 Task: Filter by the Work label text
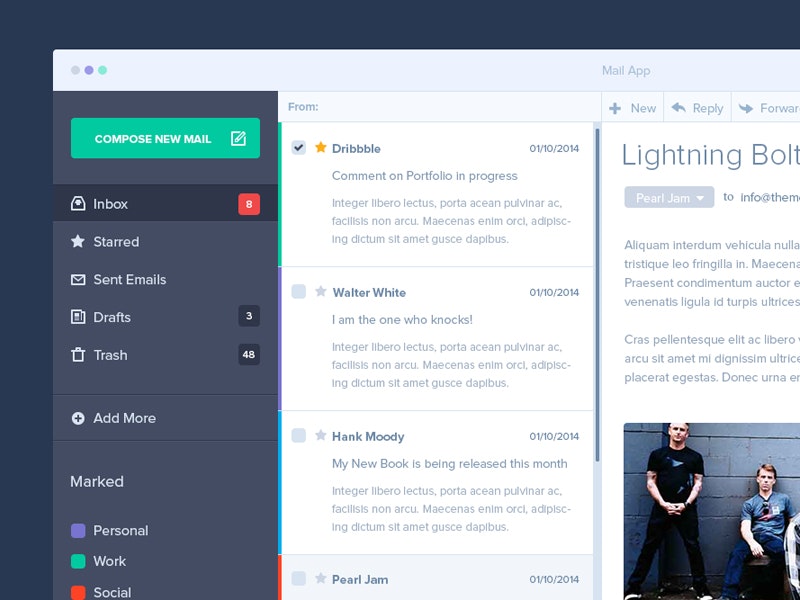[110, 561]
